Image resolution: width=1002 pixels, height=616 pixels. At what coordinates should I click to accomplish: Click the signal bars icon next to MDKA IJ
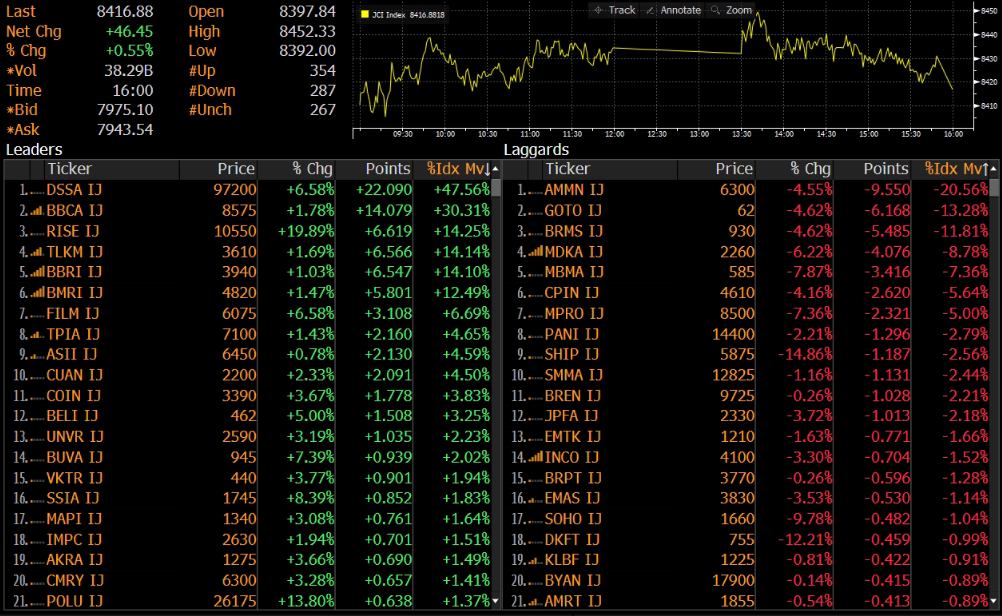point(534,252)
